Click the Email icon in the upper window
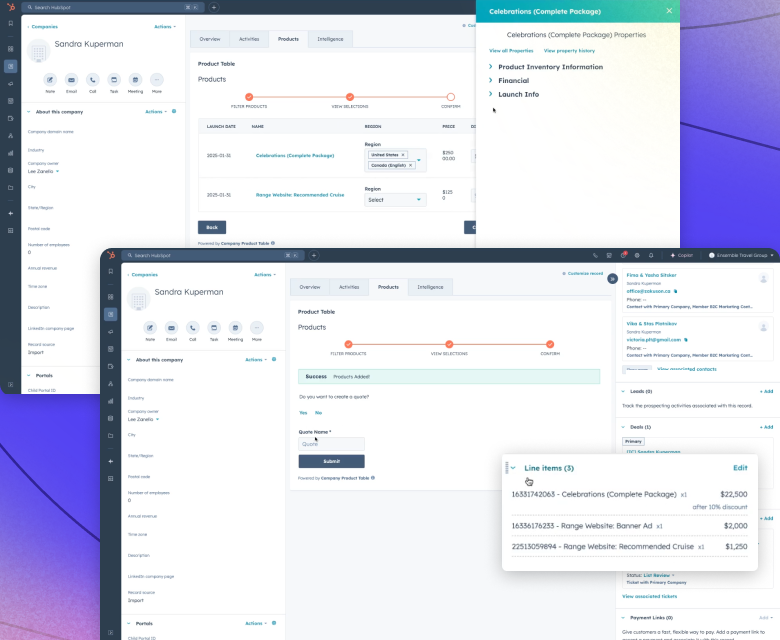The height and width of the screenshot is (640, 780). 71,80
